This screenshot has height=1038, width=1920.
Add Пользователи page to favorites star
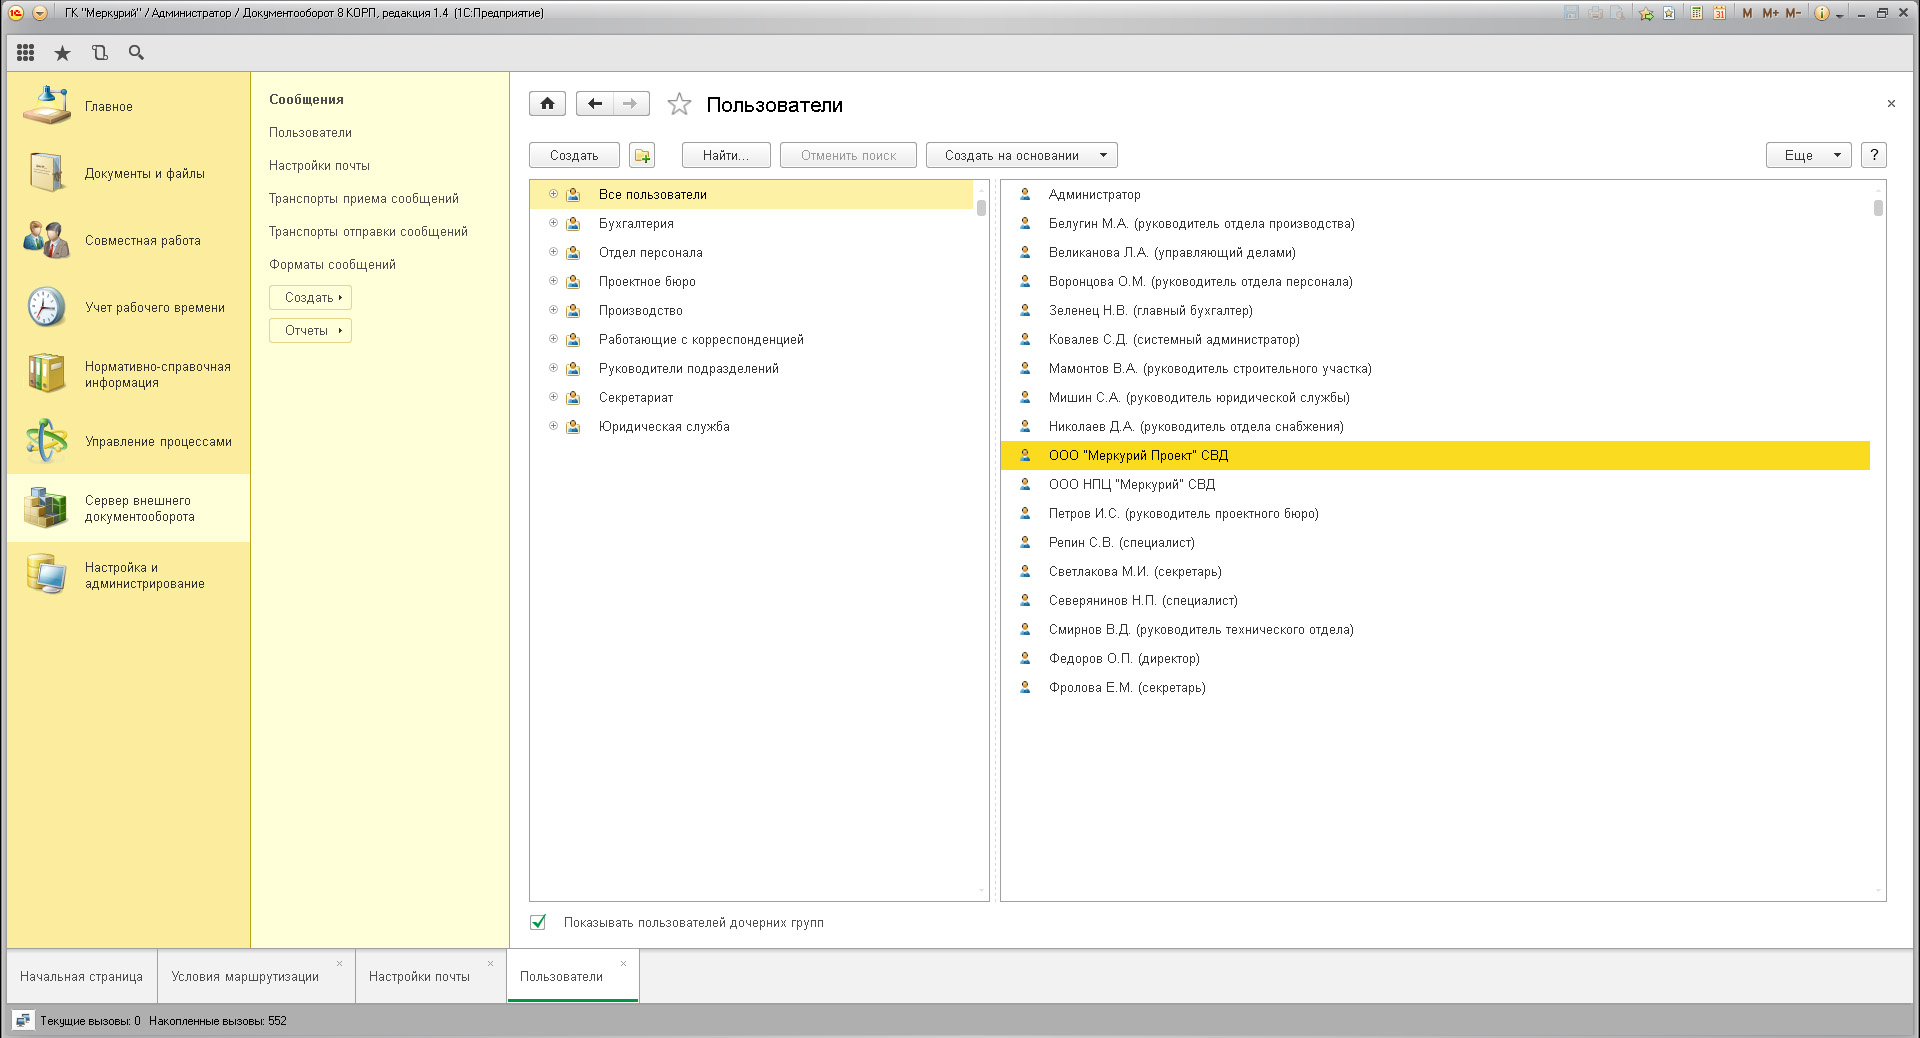tap(679, 104)
